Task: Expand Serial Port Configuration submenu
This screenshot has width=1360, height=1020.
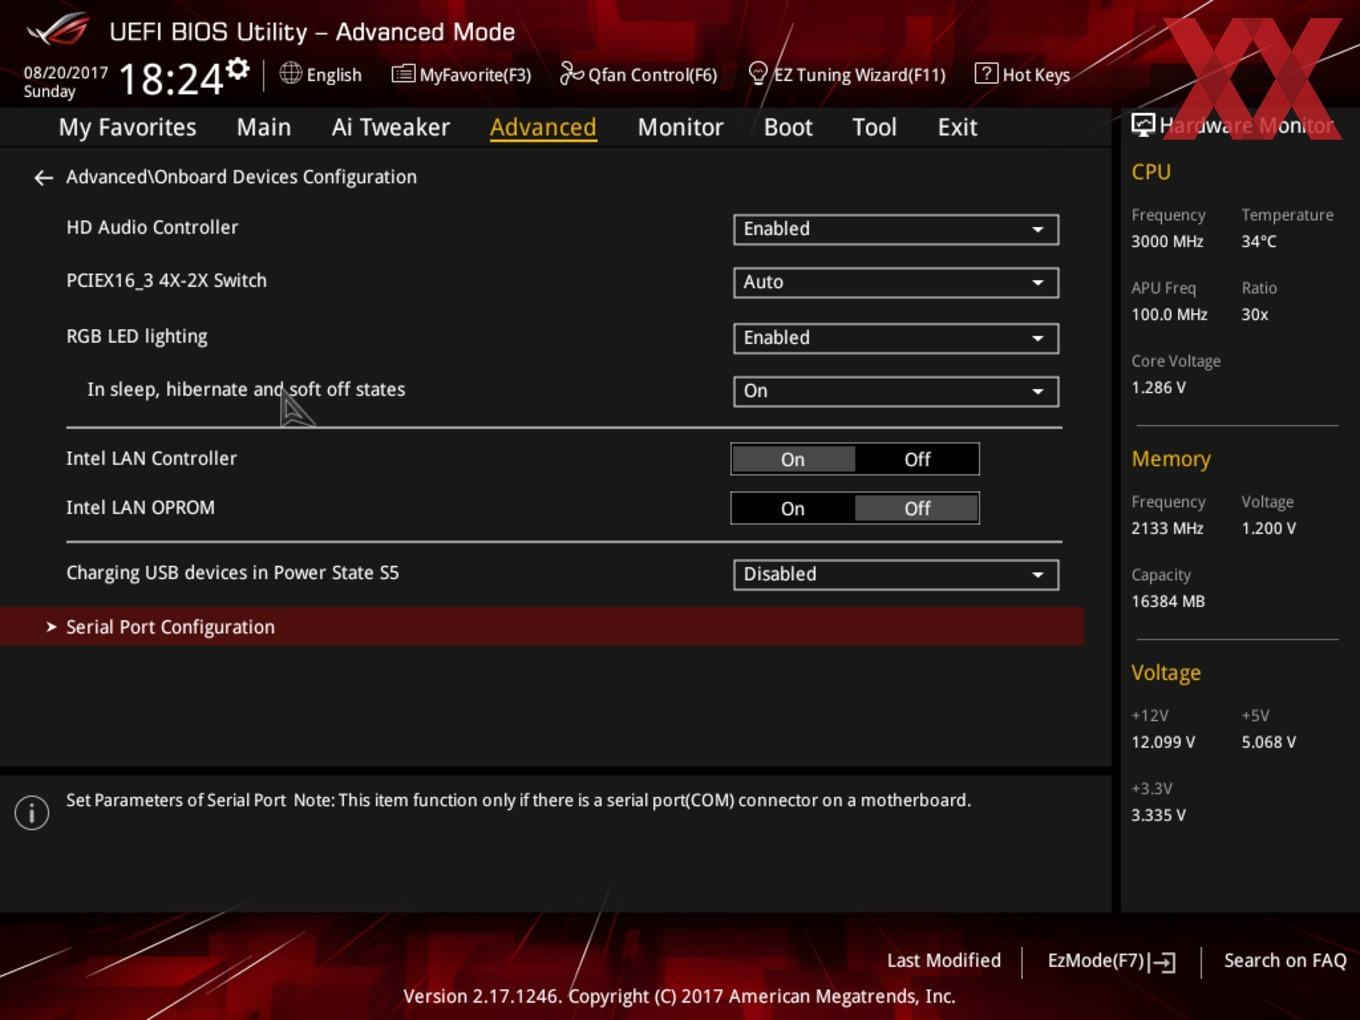Action: coord(542,627)
